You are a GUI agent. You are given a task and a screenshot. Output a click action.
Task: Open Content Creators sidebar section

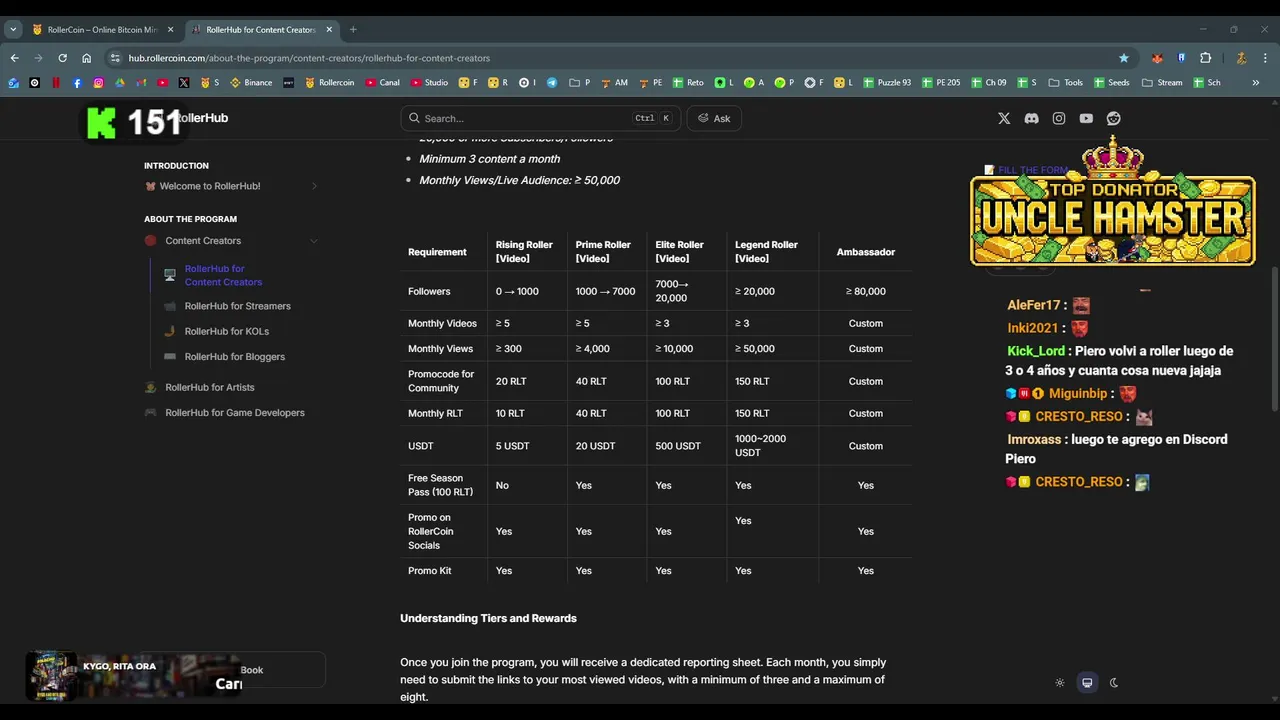point(203,240)
